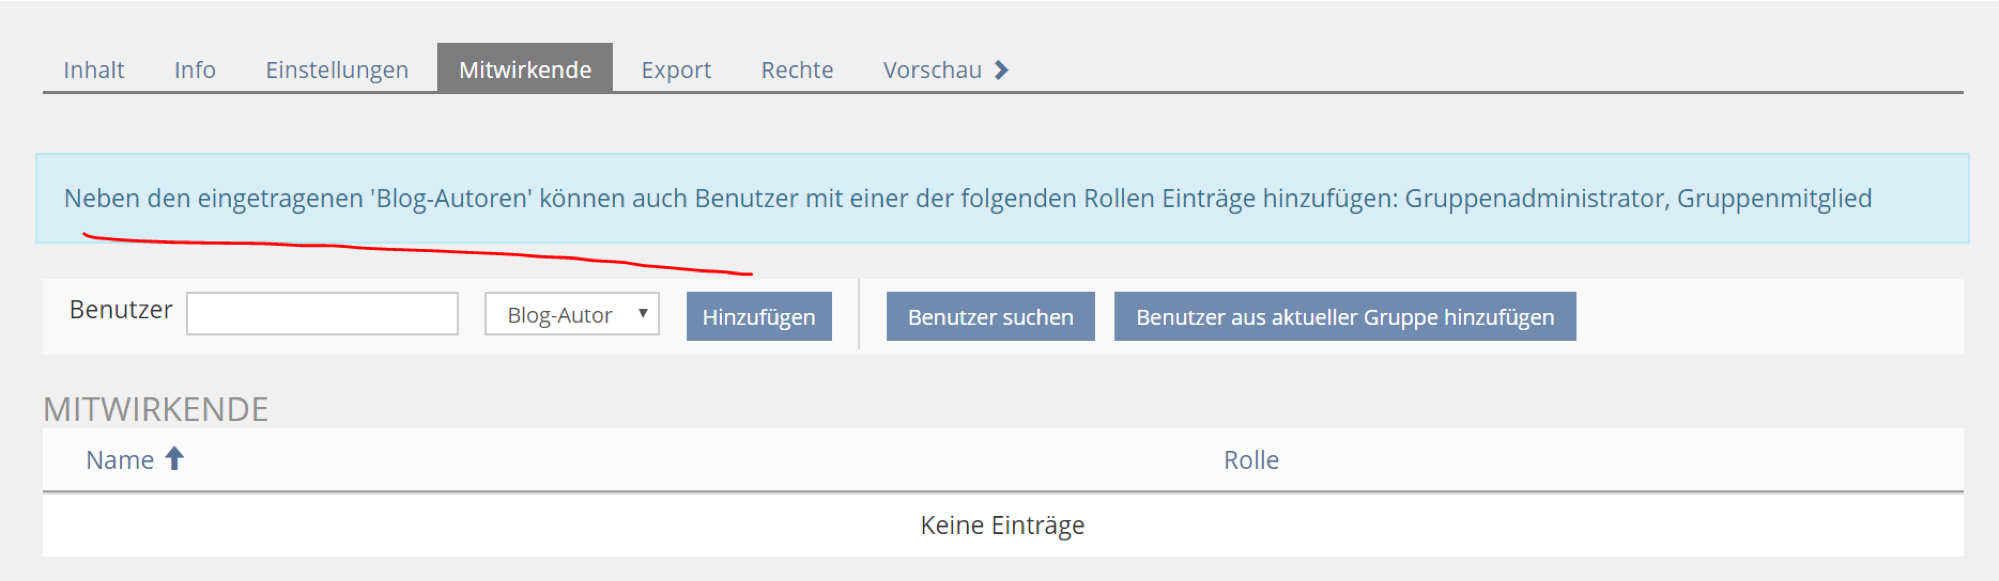Open the Export tab
1999x581 pixels.
pos(676,70)
